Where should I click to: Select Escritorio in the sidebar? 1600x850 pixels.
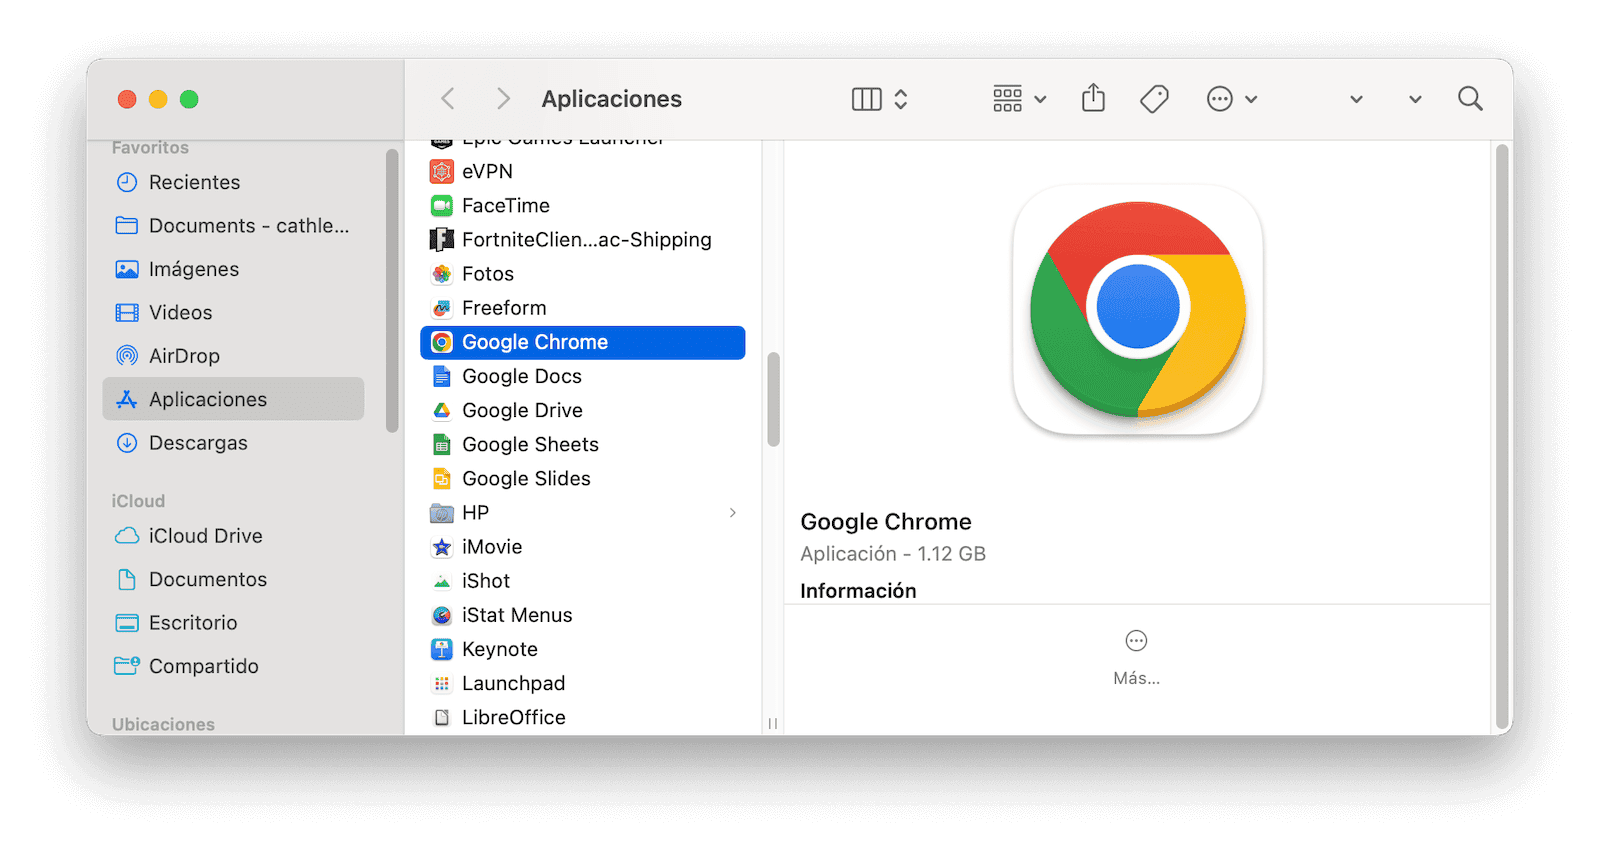(233, 622)
